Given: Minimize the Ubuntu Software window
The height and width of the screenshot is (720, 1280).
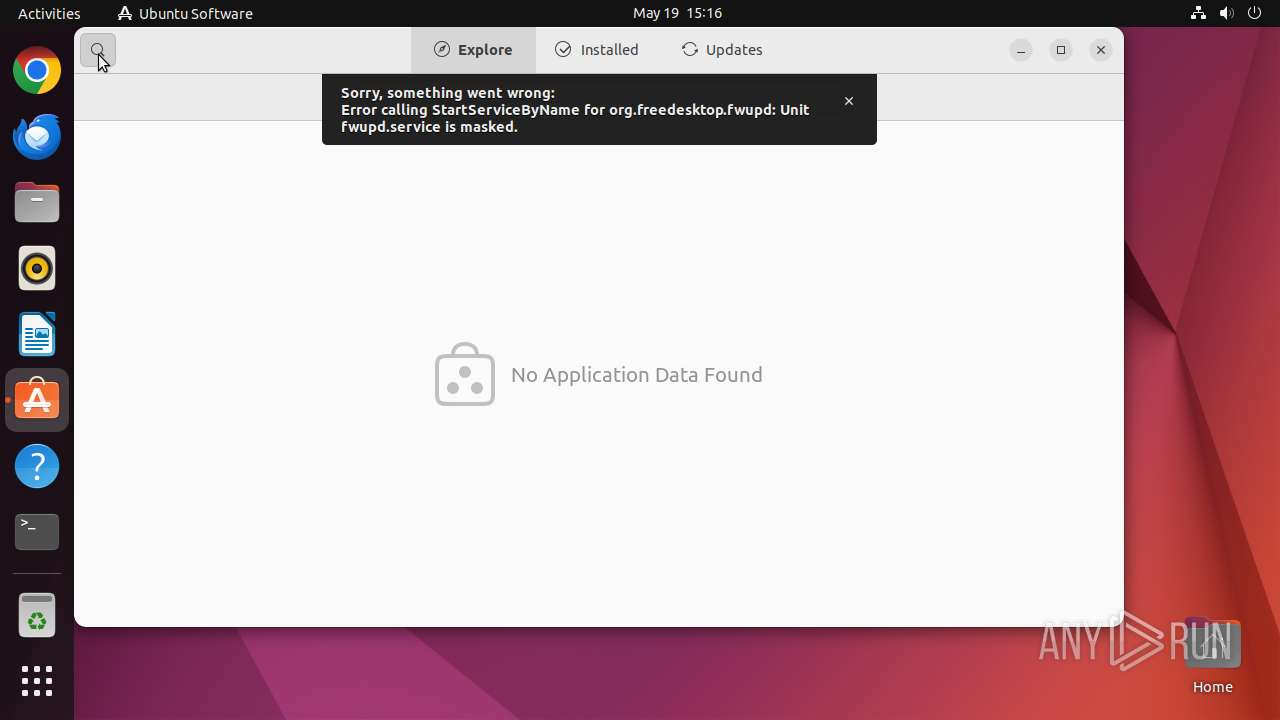Looking at the screenshot, I should tap(1021, 50).
